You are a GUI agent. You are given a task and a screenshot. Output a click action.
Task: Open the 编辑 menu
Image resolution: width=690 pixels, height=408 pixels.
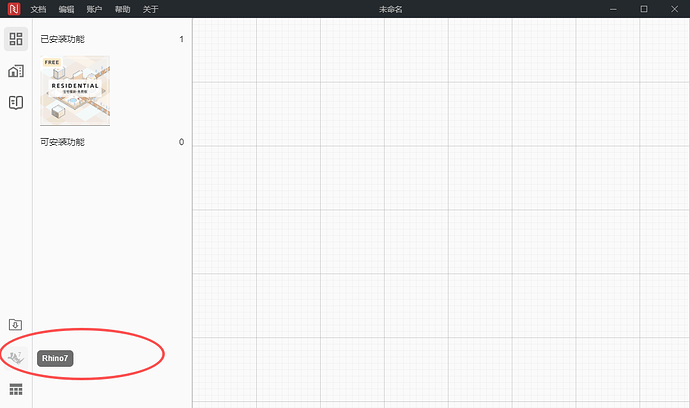(x=66, y=9)
